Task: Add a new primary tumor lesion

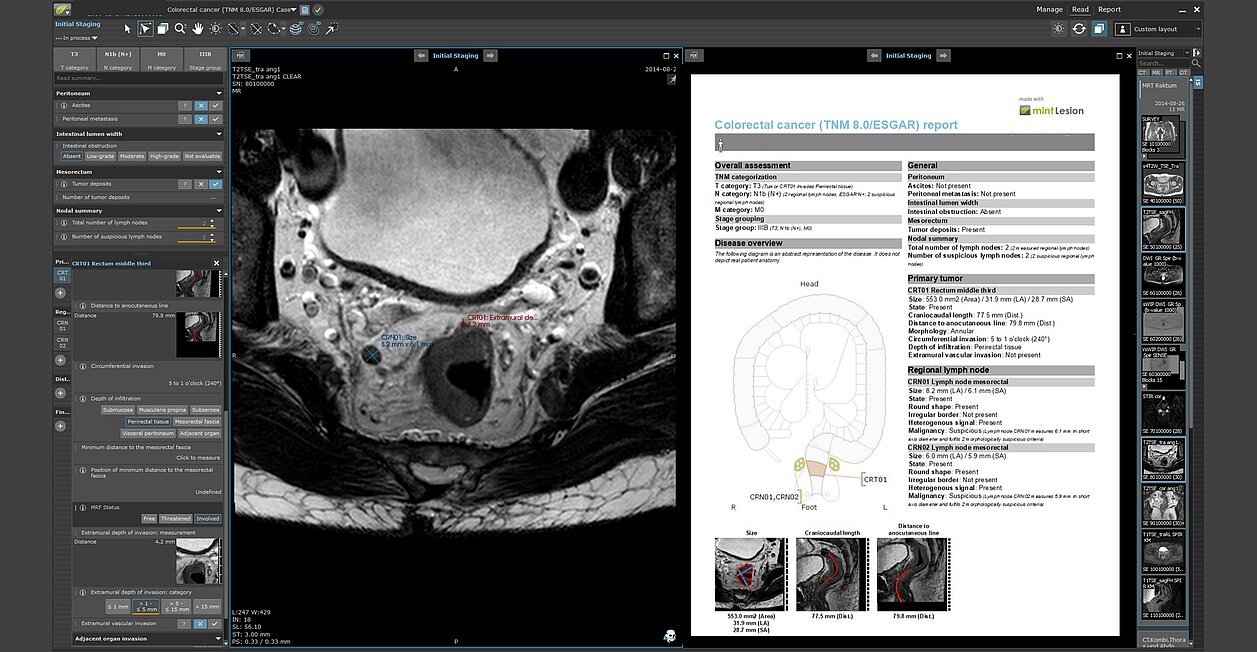Action: point(61,293)
